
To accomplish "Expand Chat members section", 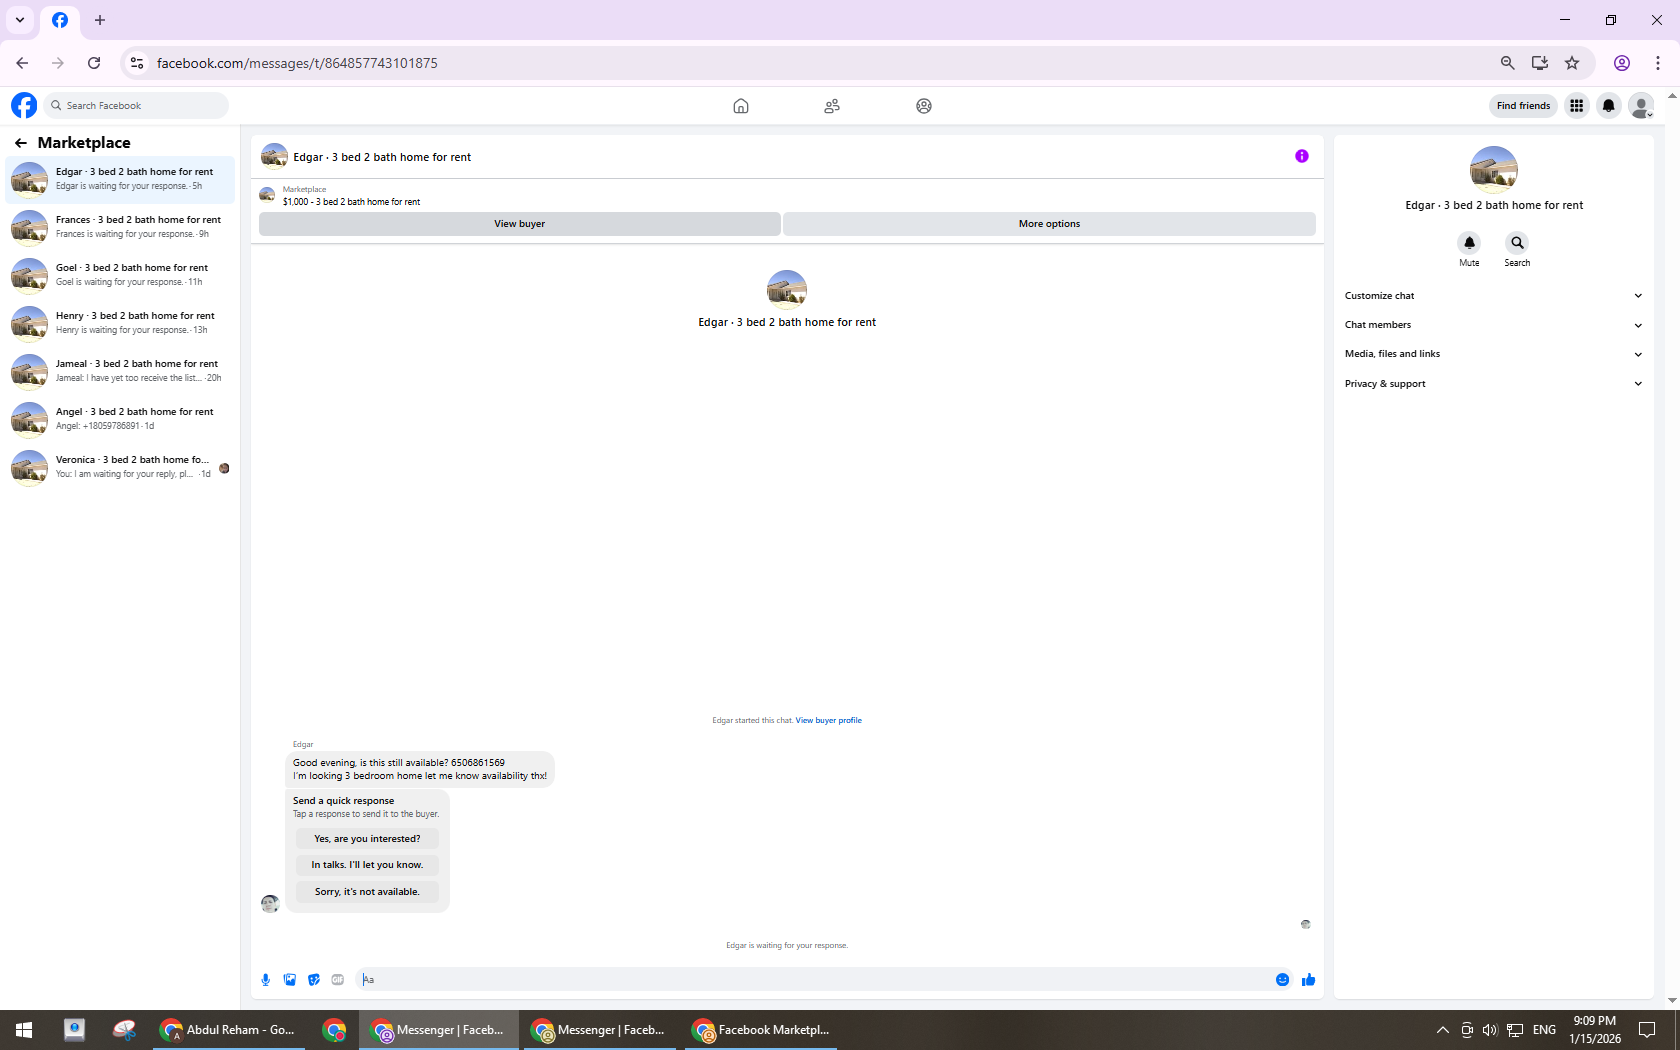I will (x=1493, y=325).
